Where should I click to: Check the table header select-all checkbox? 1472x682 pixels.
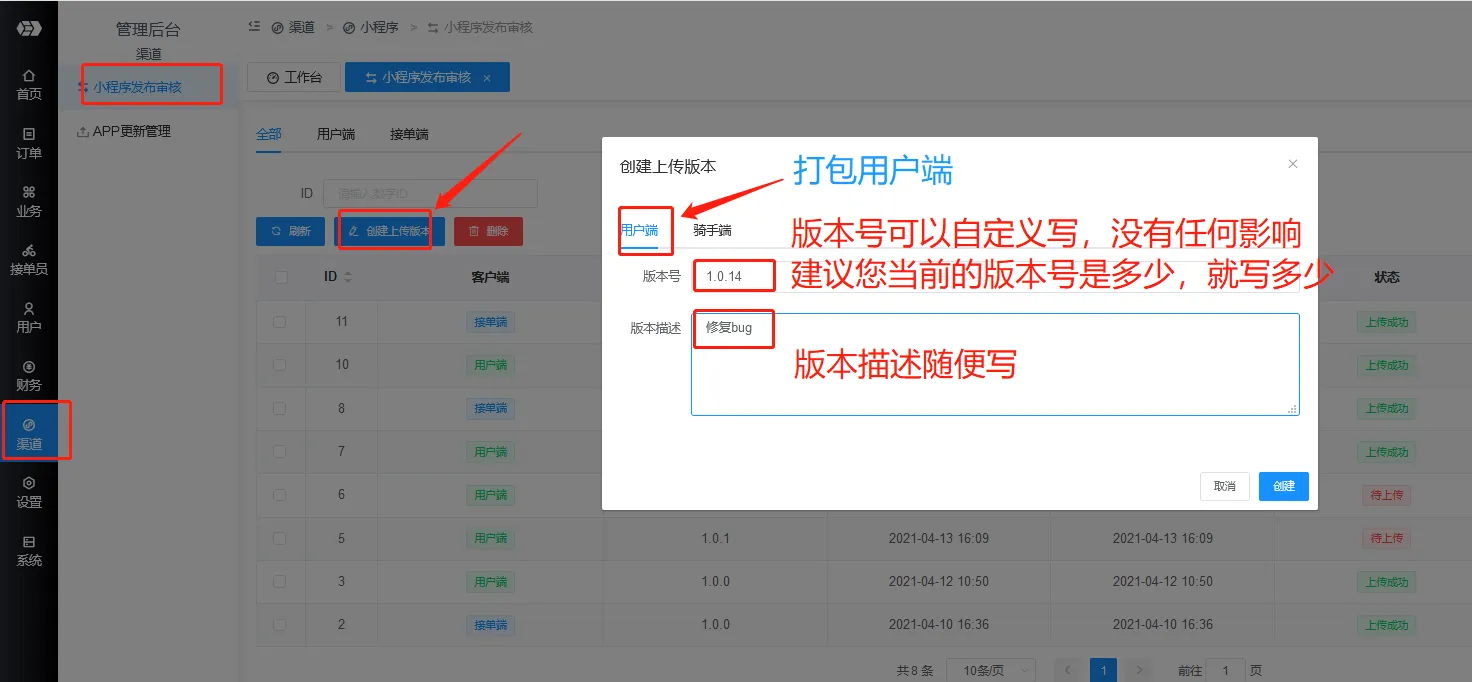tap(281, 277)
